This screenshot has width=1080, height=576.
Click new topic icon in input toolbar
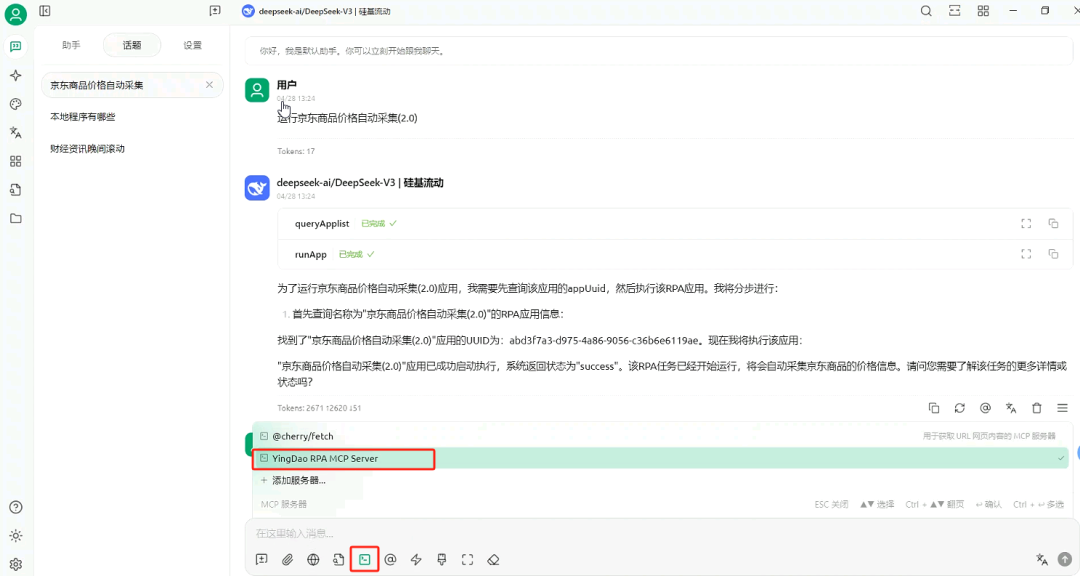tap(262, 559)
